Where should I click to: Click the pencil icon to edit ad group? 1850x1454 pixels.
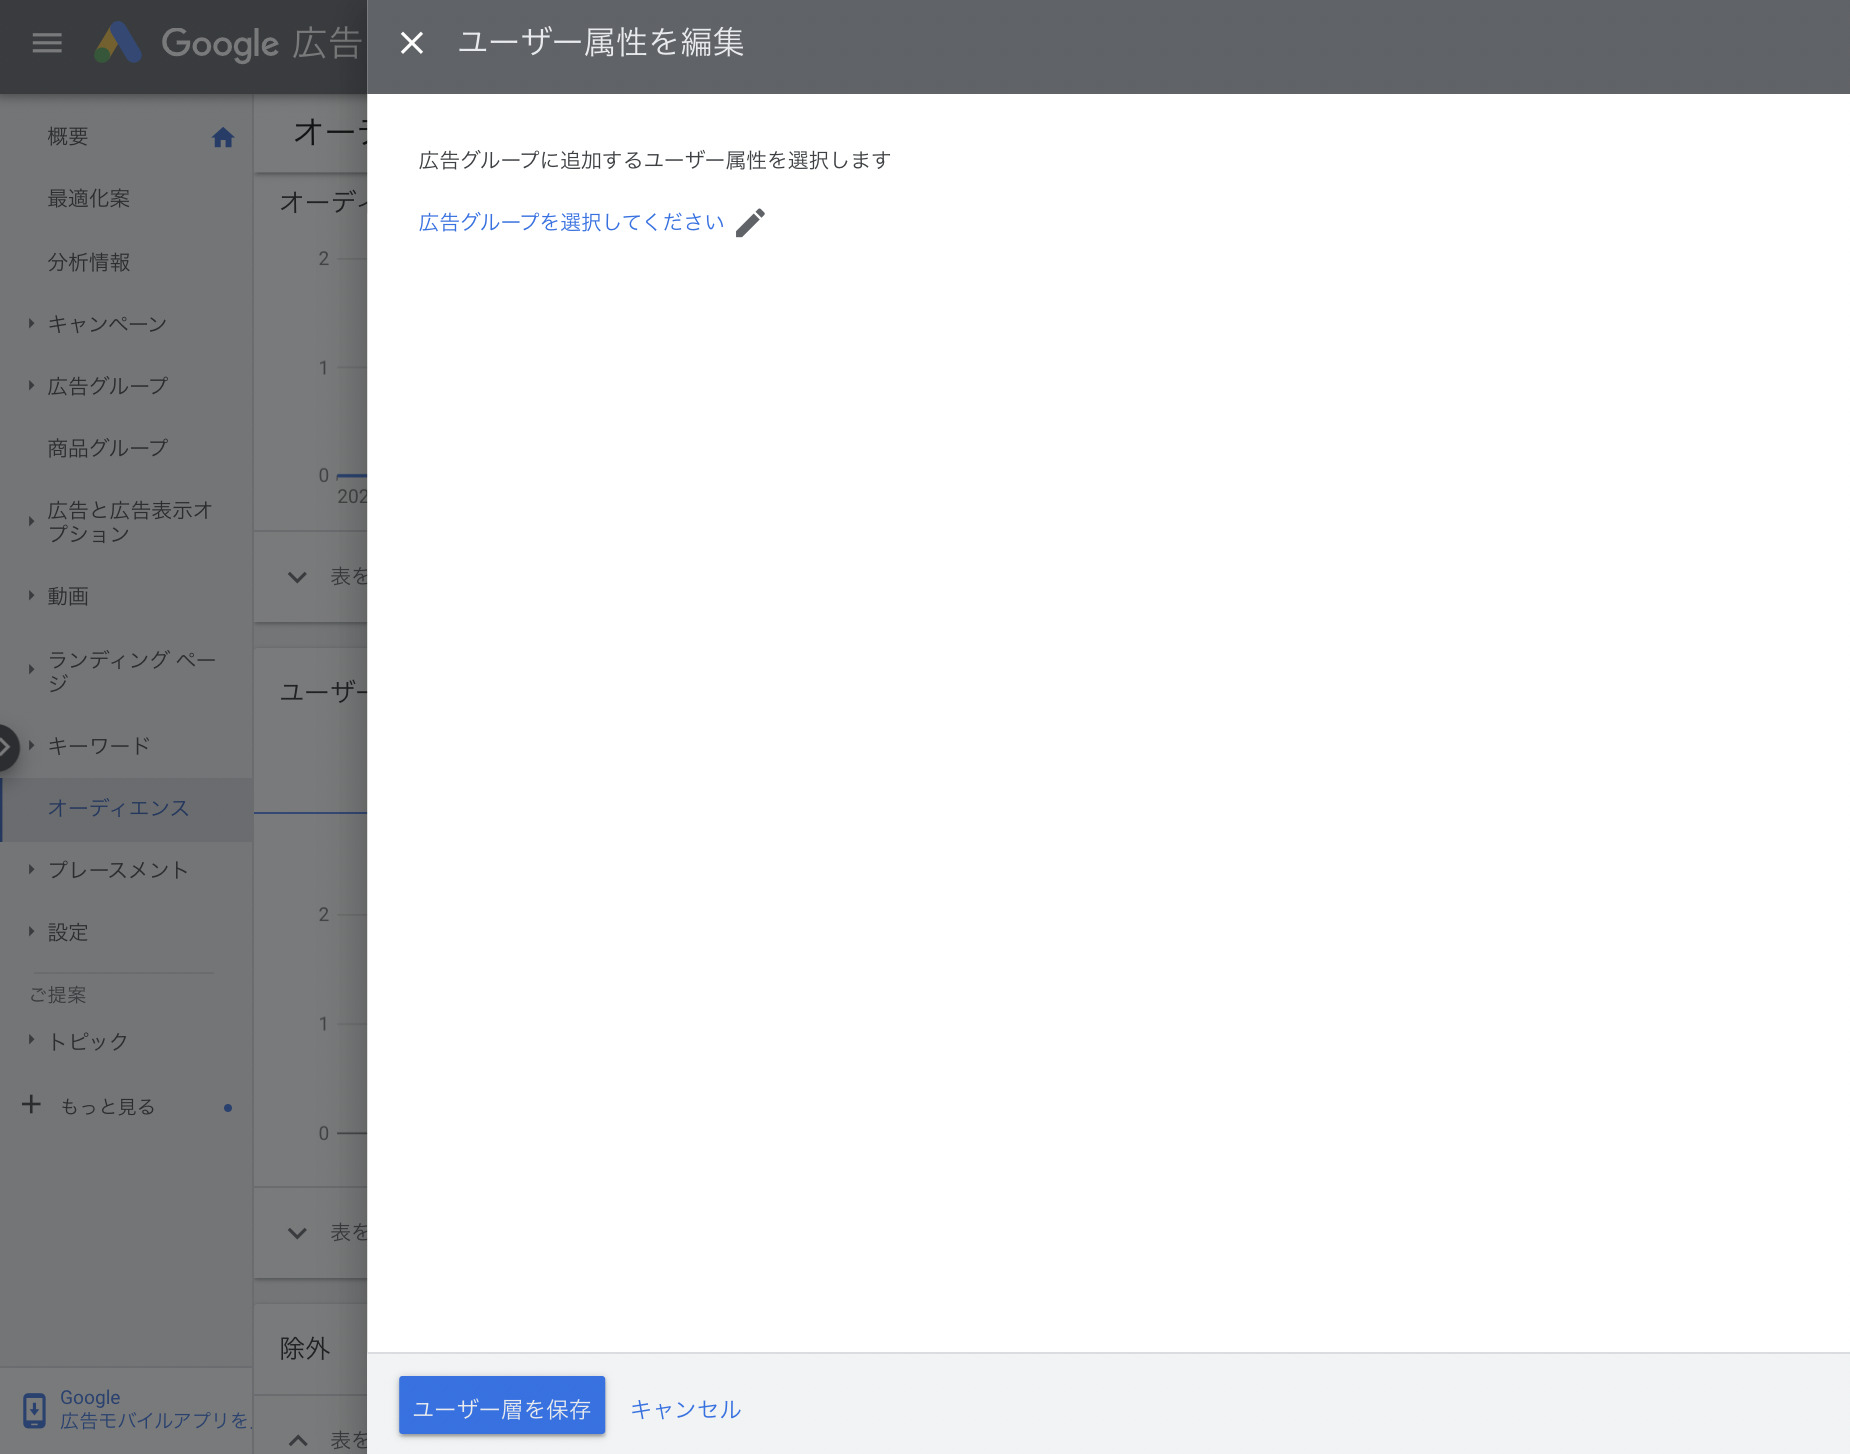[751, 222]
